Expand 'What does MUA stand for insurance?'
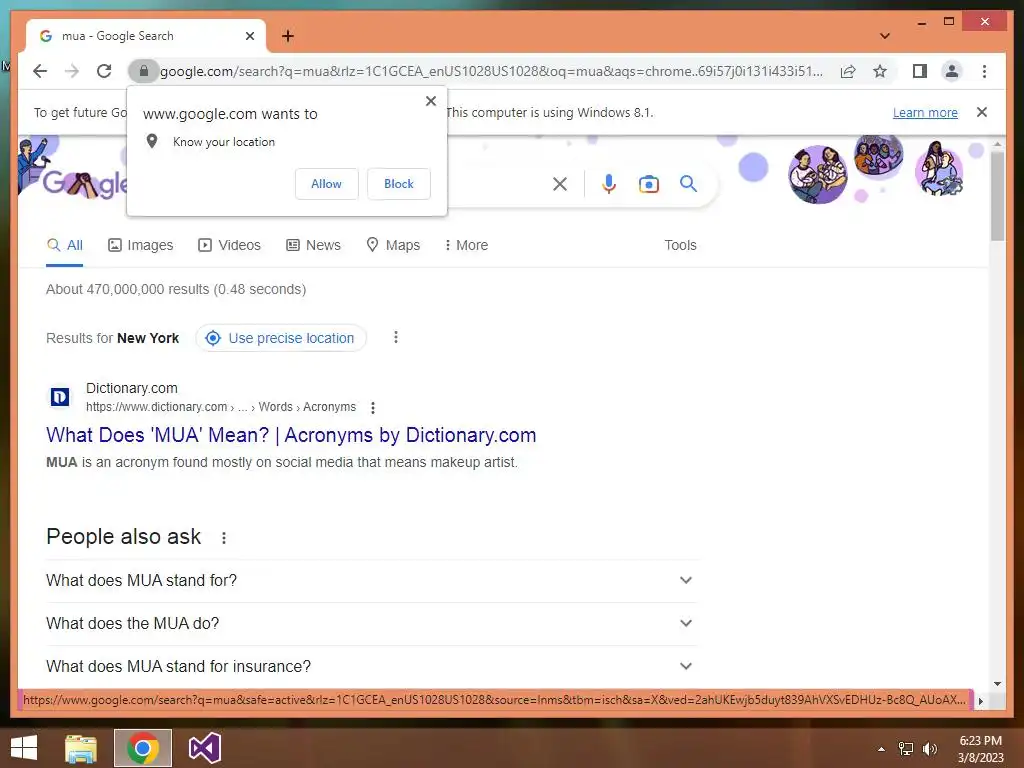 coord(371,667)
